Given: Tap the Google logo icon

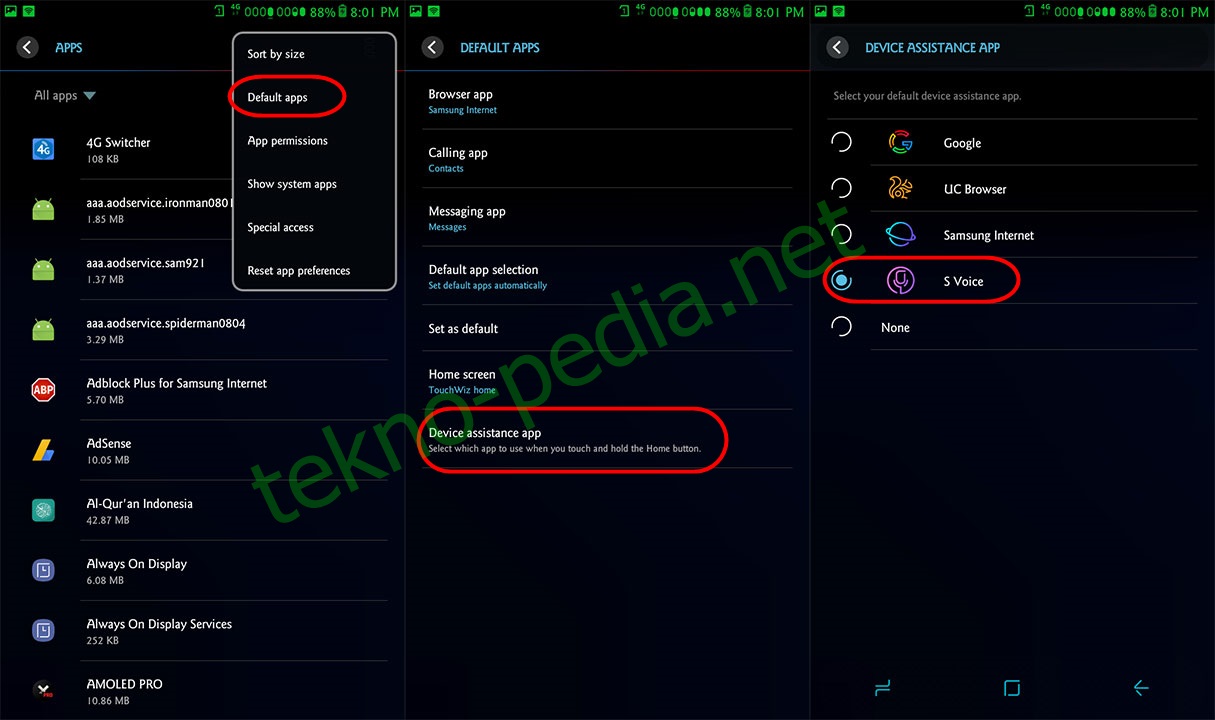Looking at the screenshot, I should tap(901, 143).
